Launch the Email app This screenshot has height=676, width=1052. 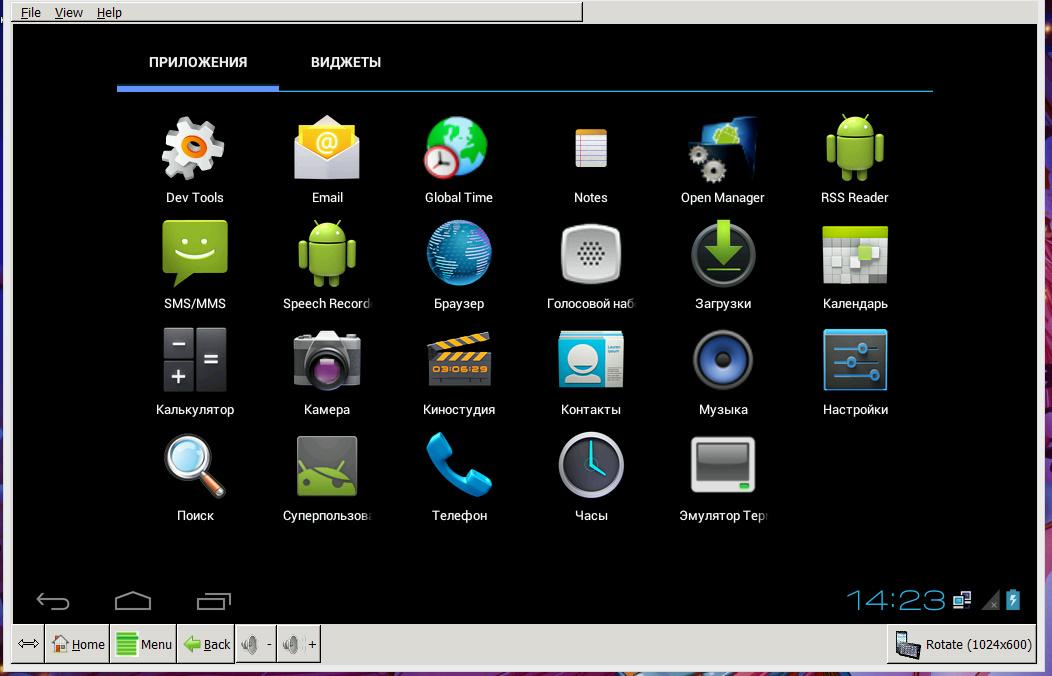point(327,150)
